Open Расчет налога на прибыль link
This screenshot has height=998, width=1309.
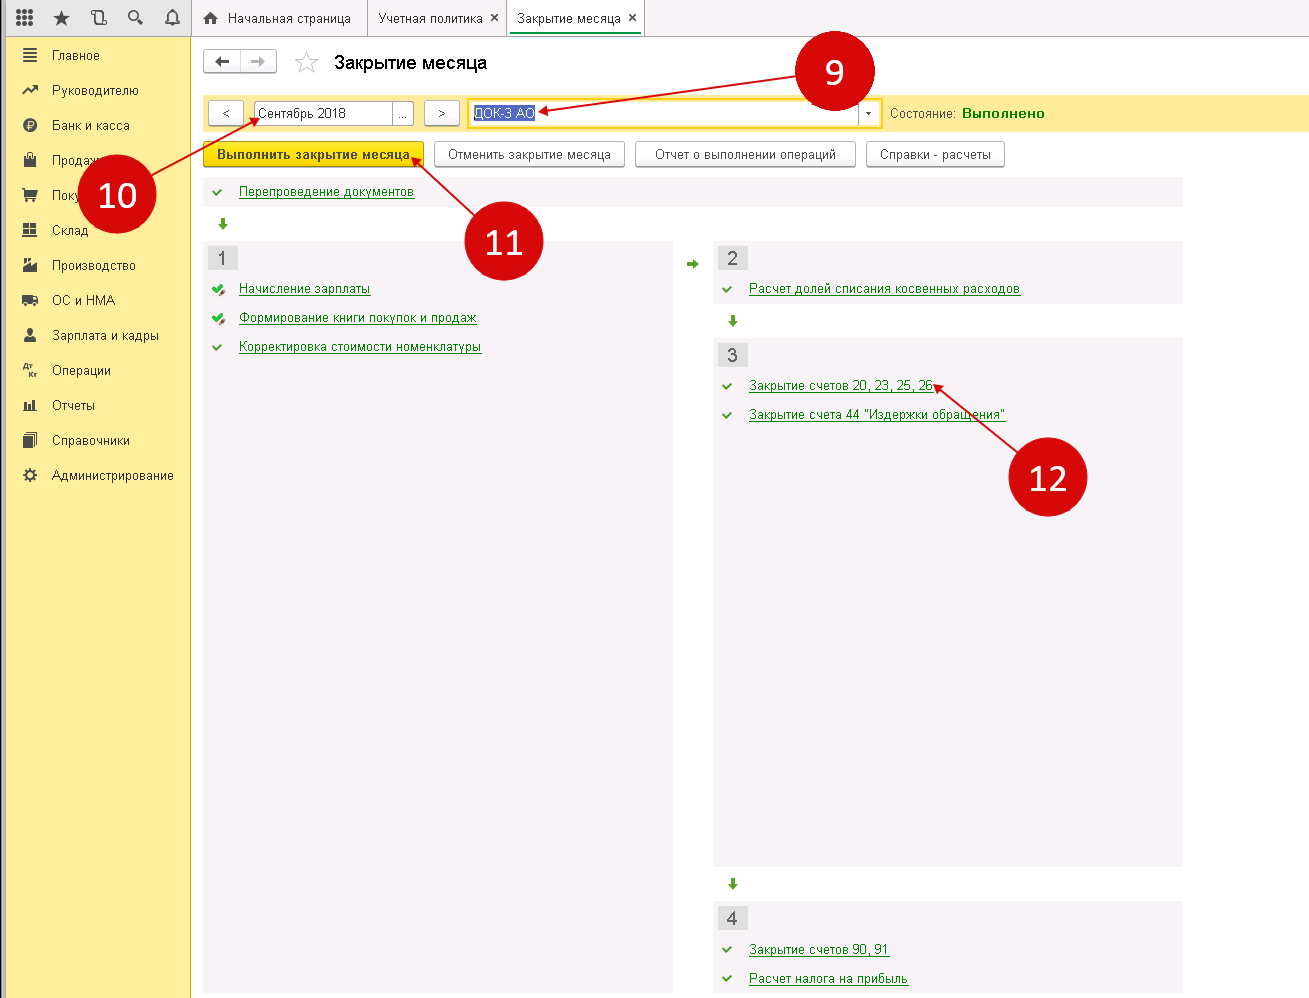828,979
